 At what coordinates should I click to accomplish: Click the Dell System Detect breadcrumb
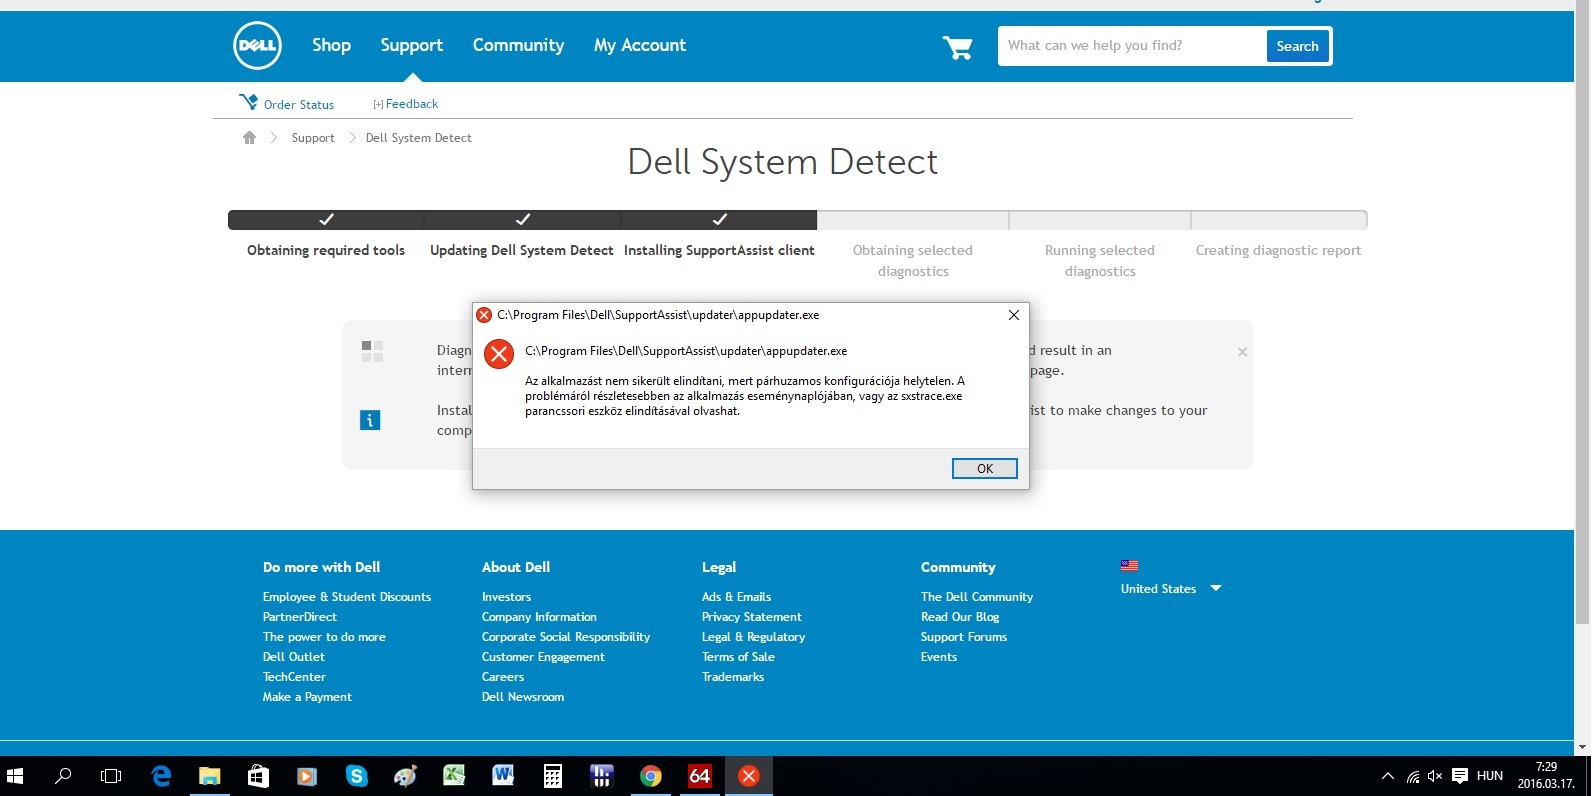(x=418, y=138)
